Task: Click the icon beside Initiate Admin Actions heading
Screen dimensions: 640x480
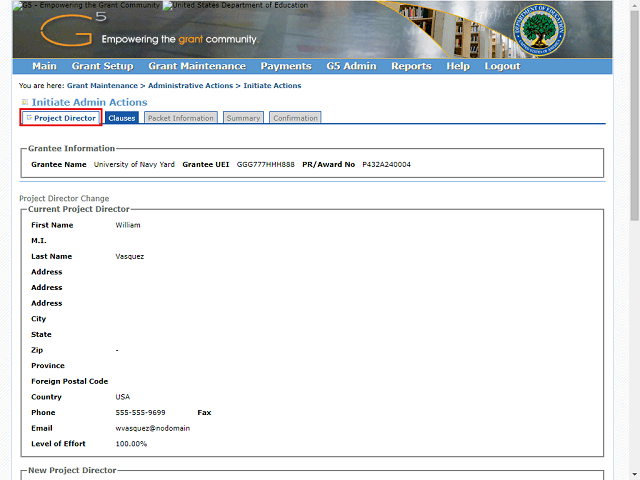Action: click(x=25, y=102)
